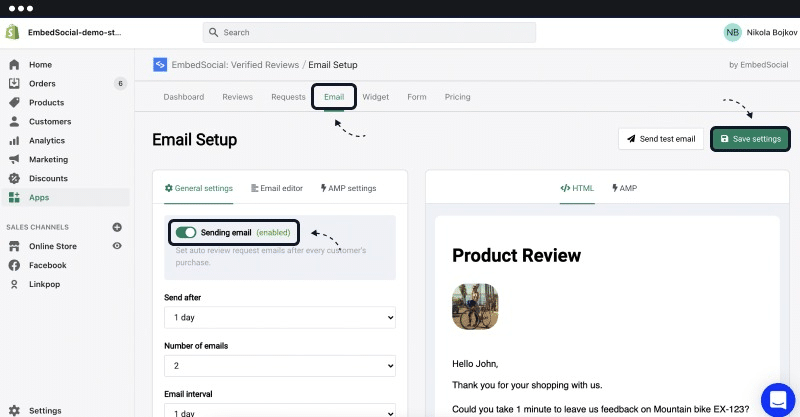Open the Number of emails dropdown
The height and width of the screenshot is (417, 800).
pos(280,366)
